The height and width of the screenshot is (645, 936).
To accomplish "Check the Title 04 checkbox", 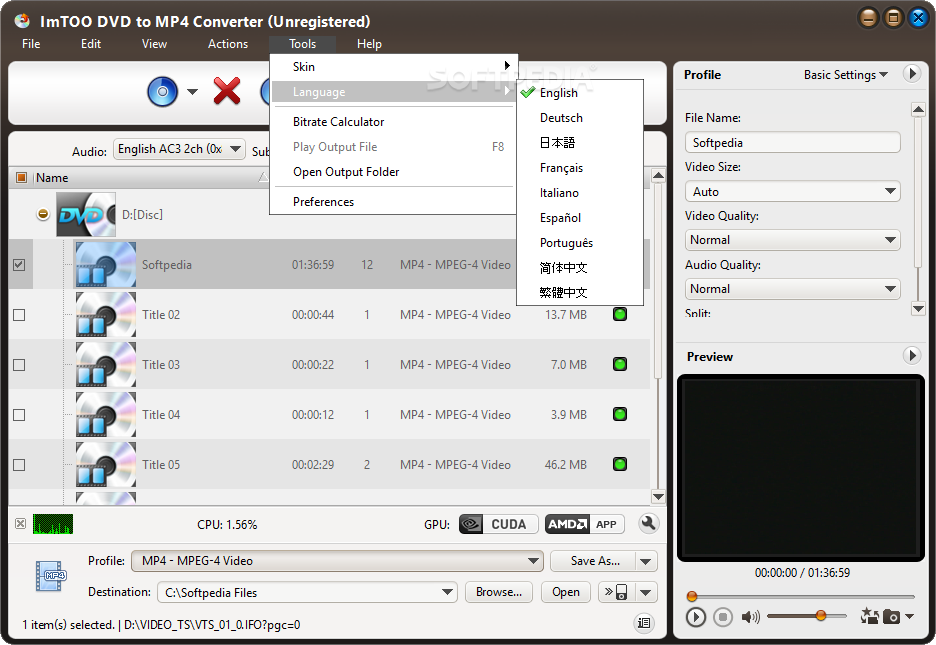I will (x=19, y=415).
